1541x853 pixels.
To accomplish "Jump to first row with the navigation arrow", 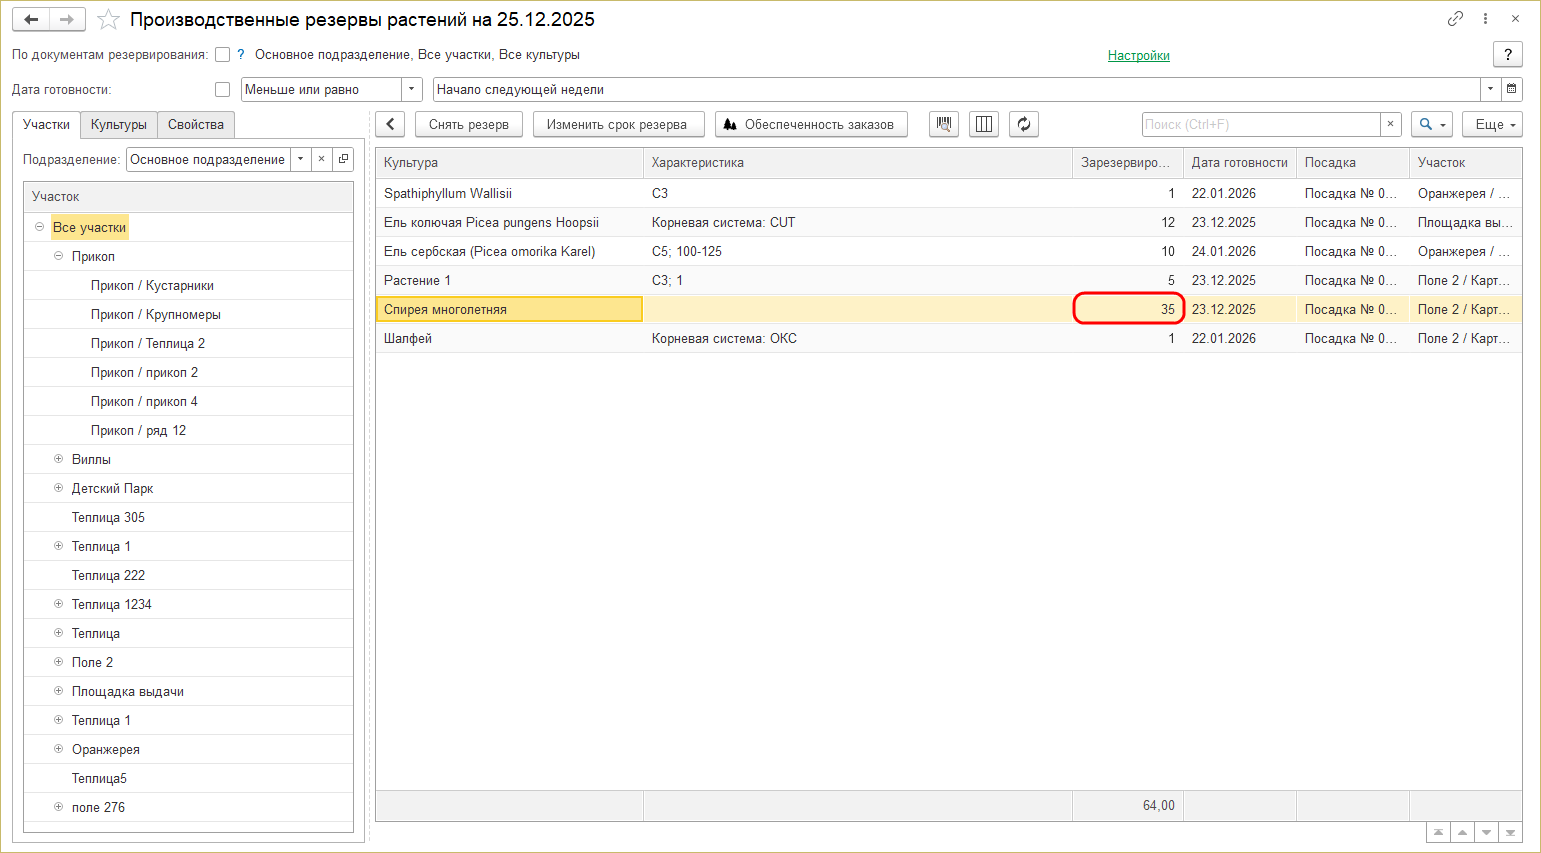I will click(1438, 832).
